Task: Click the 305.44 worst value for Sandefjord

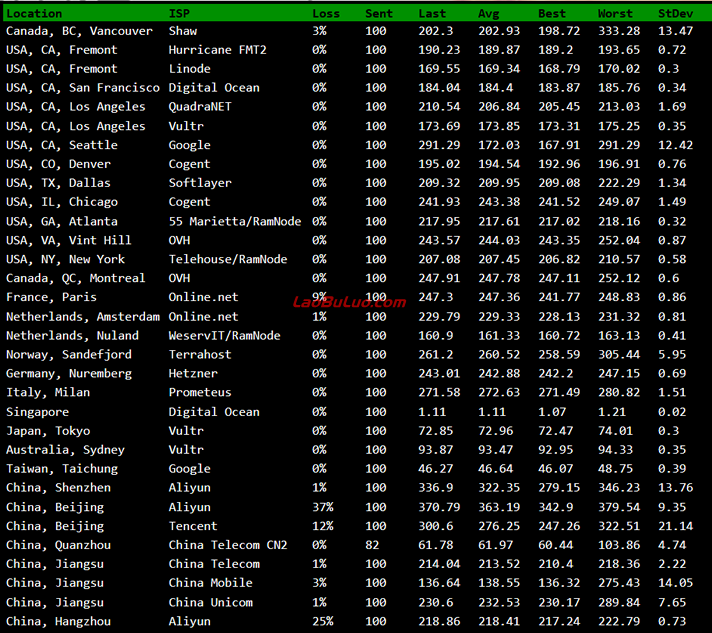Action: pos(618,355)
